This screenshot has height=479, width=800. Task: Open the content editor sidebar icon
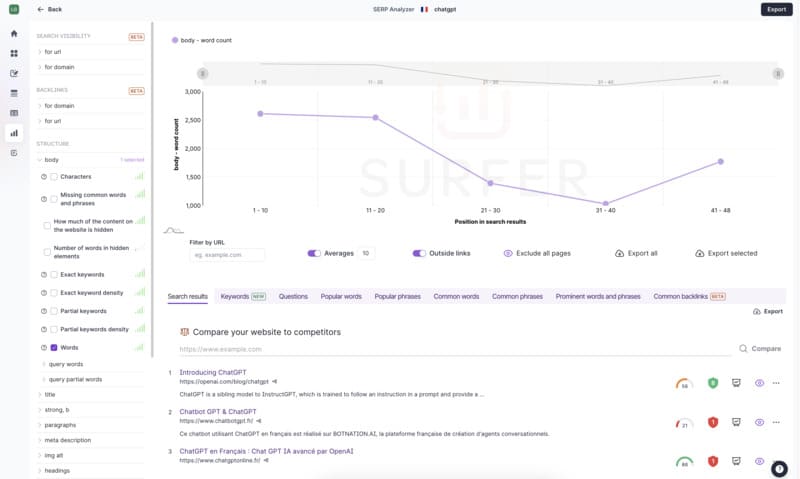coord(14,73)
